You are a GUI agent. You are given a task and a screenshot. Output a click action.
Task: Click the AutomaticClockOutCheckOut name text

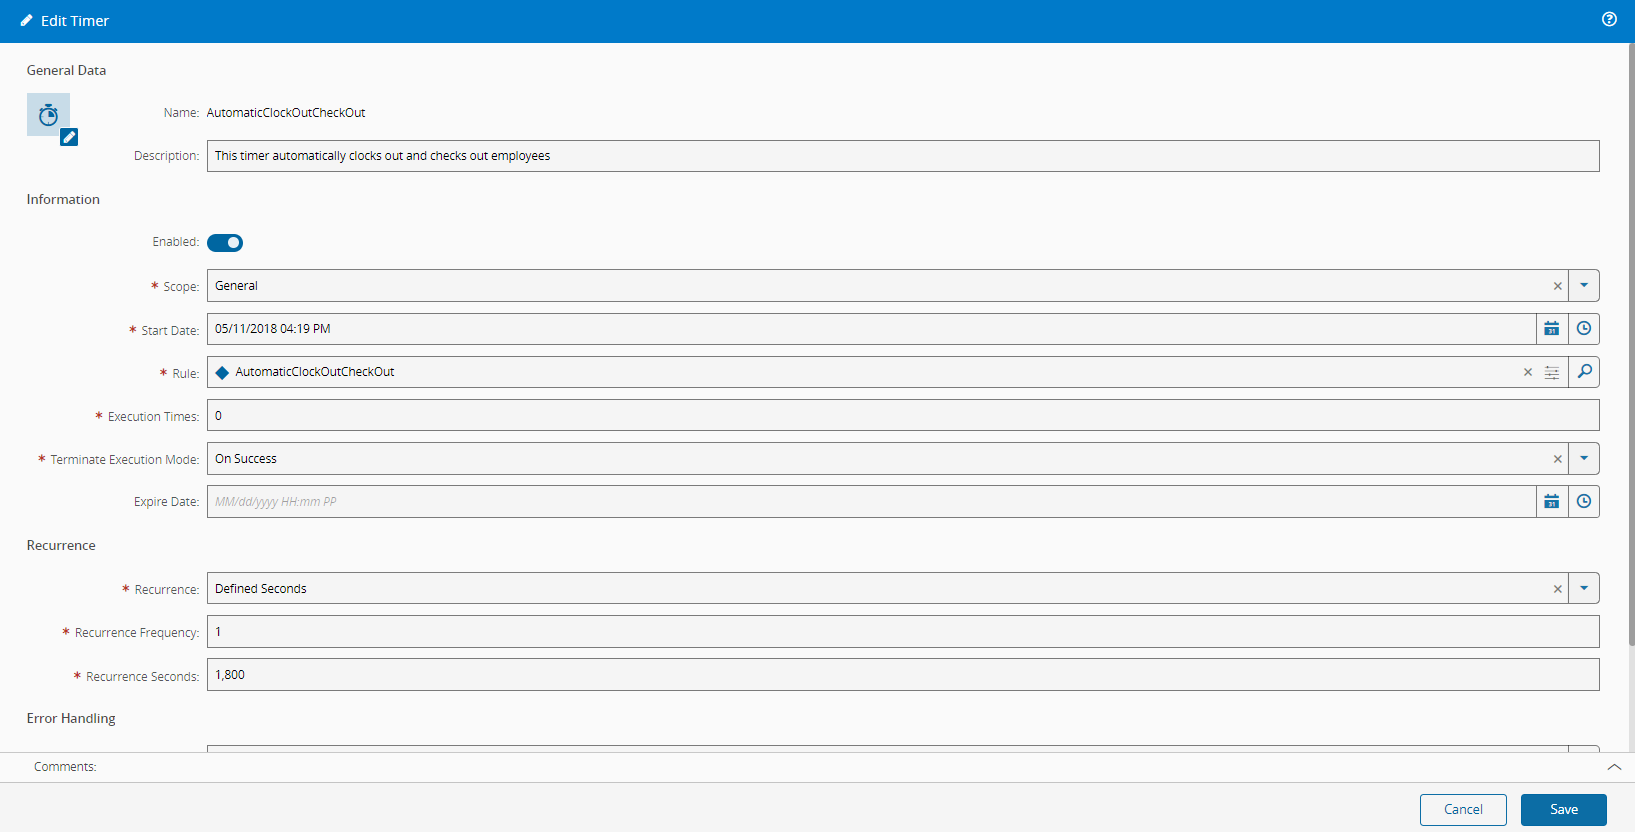click(x=286, y=113)
